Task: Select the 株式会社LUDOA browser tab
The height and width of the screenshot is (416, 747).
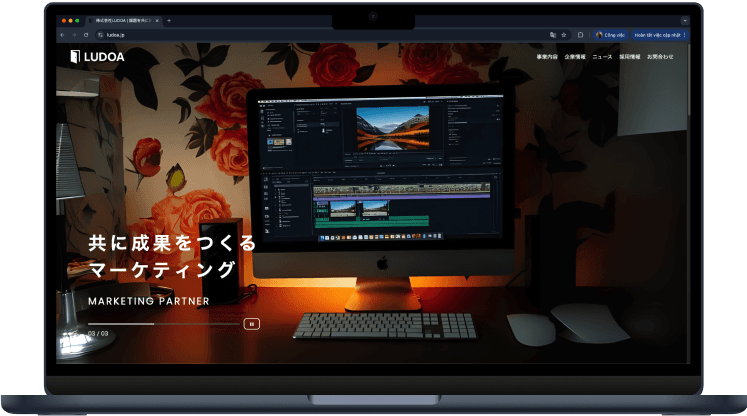Action: (124, 20)
